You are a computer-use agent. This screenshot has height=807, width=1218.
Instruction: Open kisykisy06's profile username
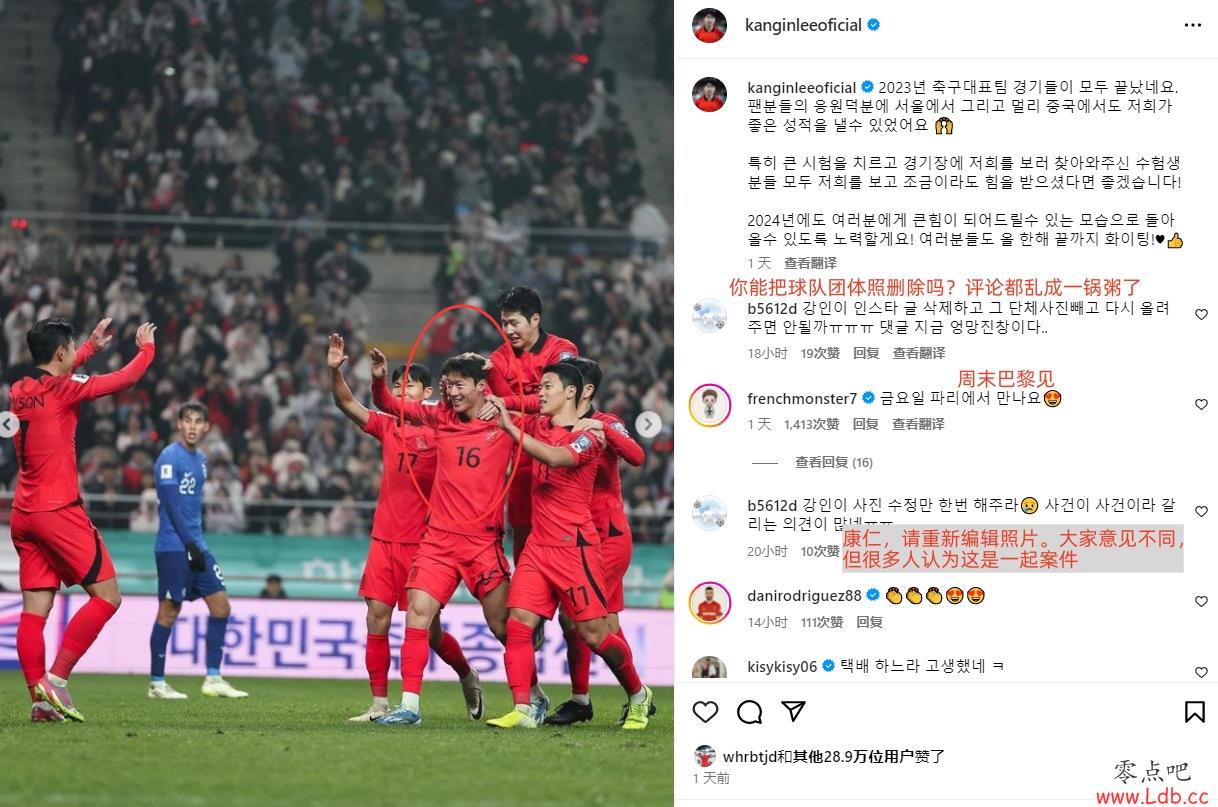(782, 666)
